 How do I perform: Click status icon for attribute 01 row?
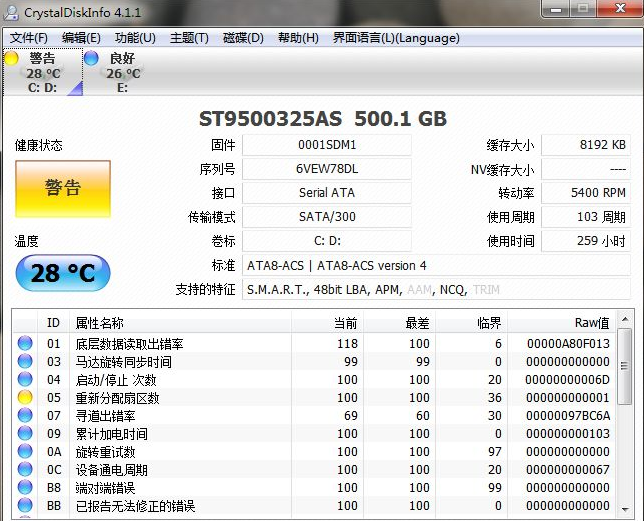[25, 343]
